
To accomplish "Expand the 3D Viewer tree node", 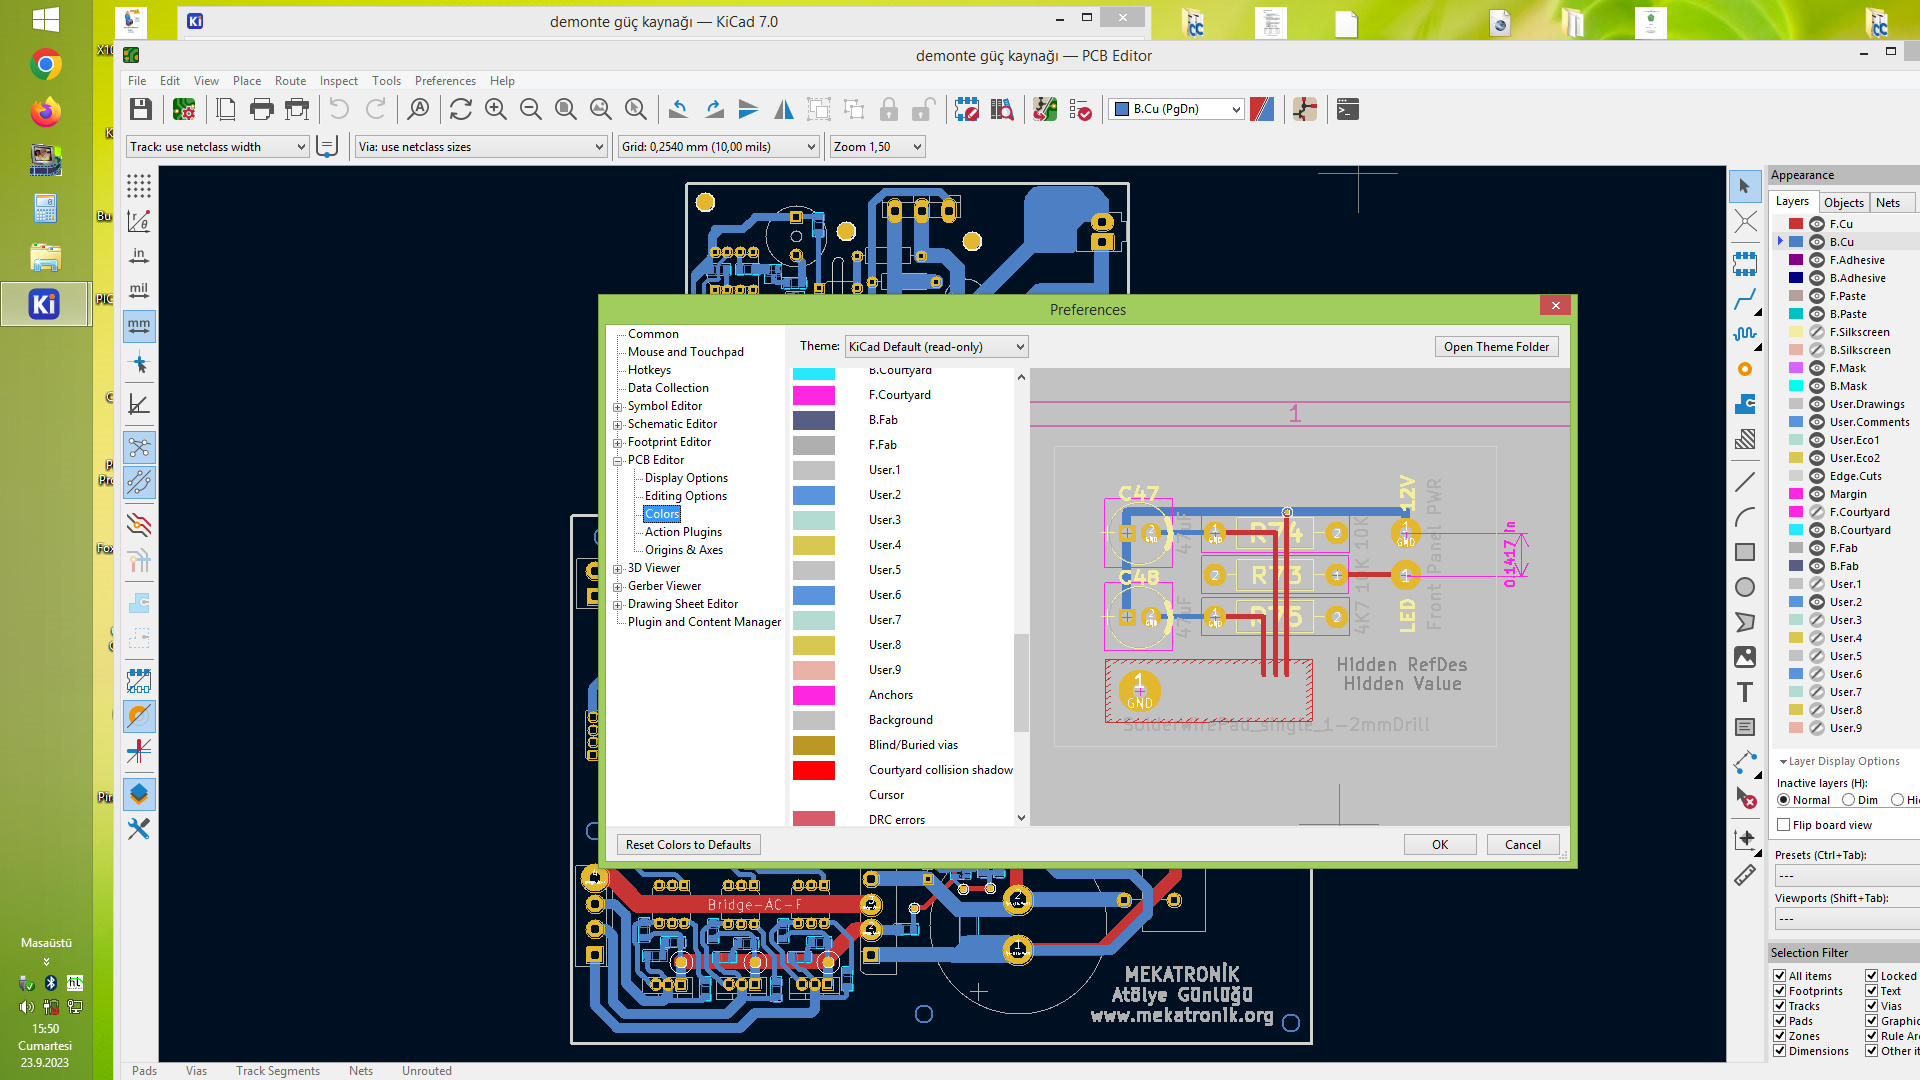I will 618,569.
